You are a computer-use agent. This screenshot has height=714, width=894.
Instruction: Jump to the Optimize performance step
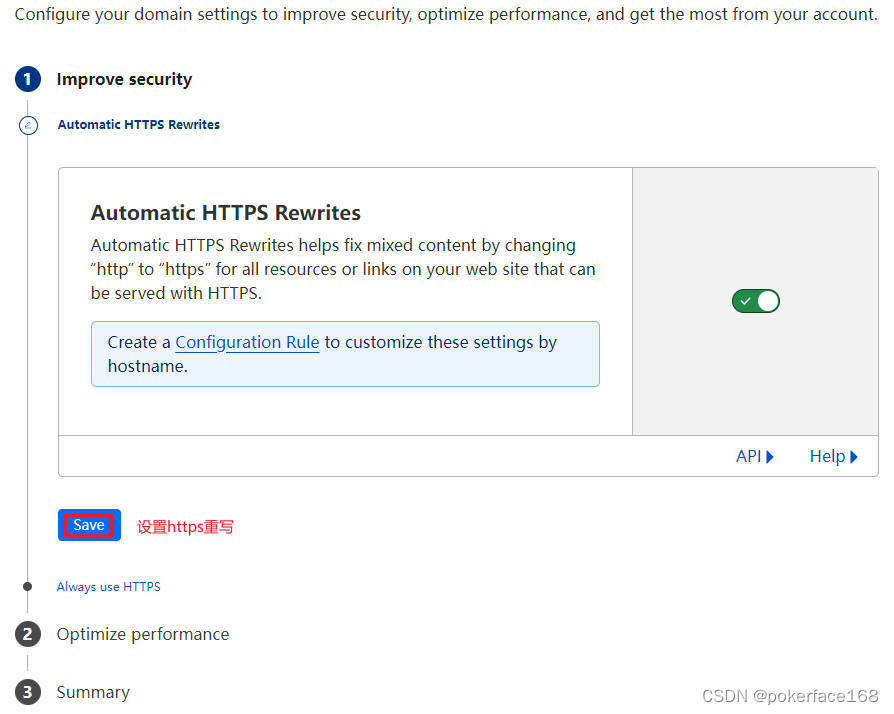[142, 634]
